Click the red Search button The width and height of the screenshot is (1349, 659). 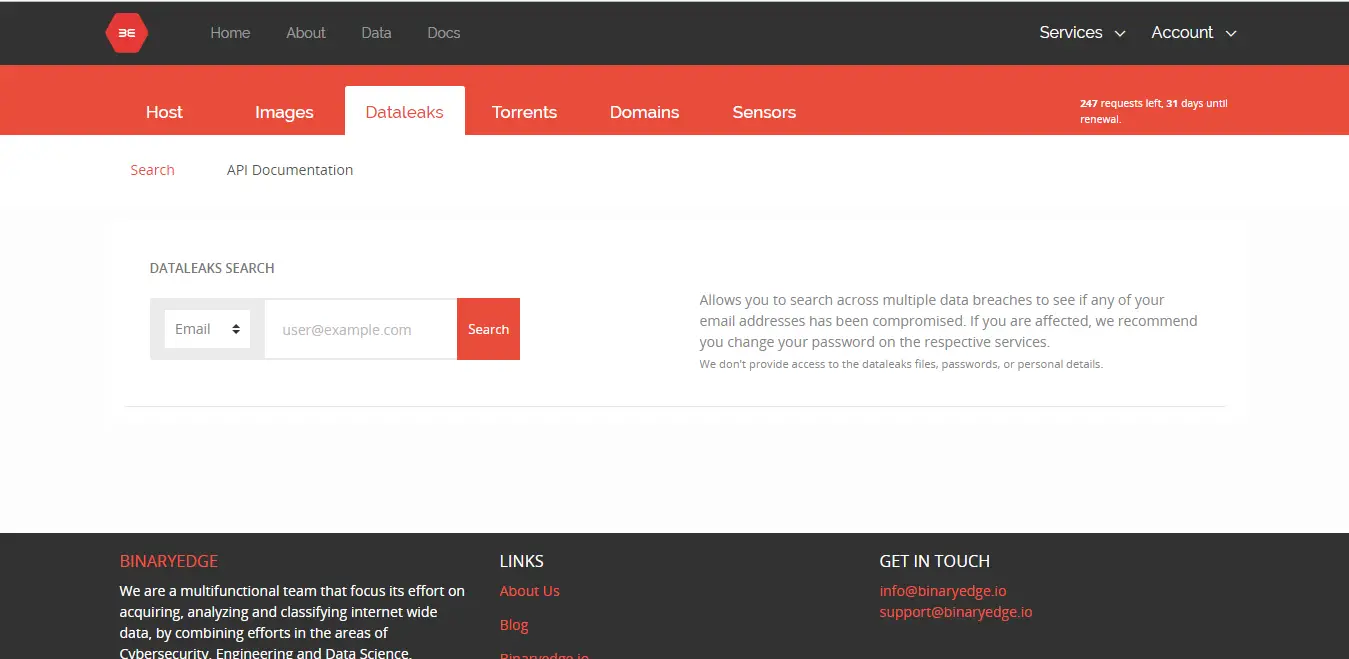[x=488, y=329]
